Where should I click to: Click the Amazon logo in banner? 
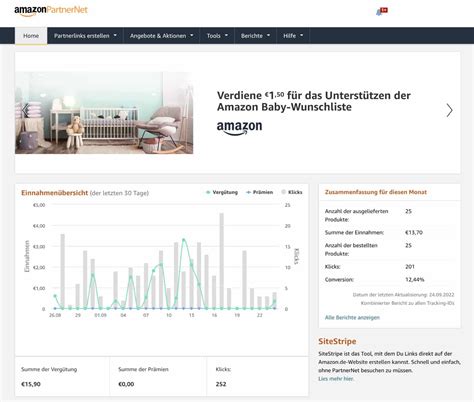click(x=239, y=128)
